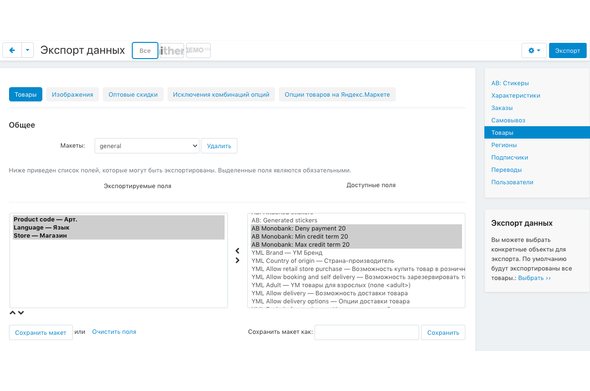Open AB: Стикеры in the sidebar
Viewport: 590px width, 391px height.
coord(510,83)
